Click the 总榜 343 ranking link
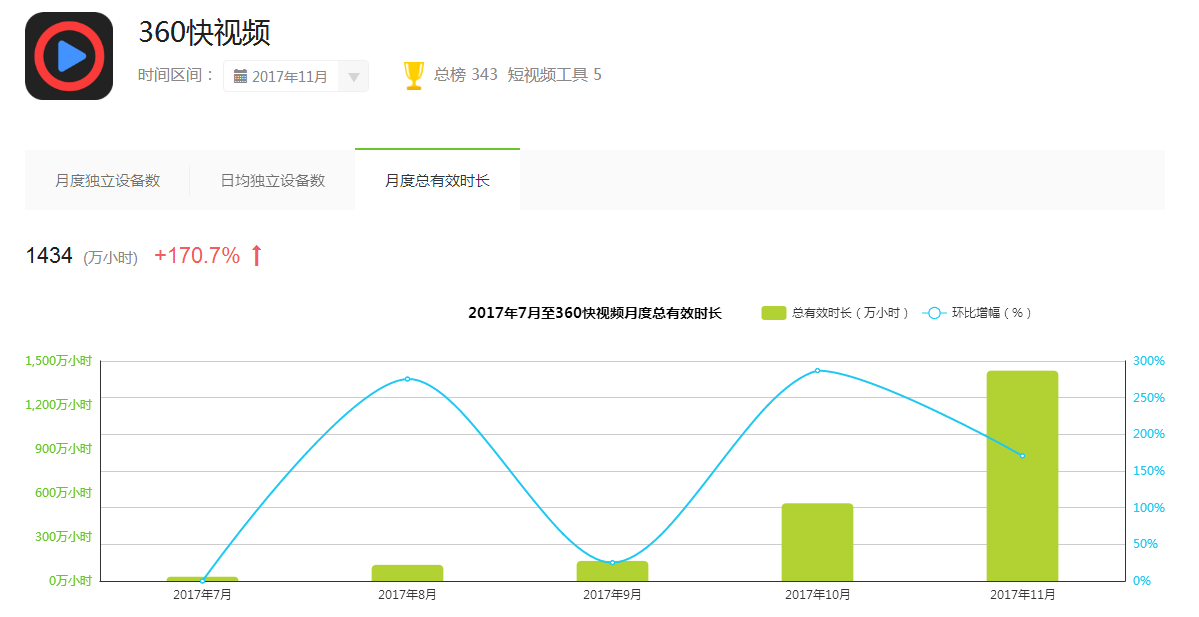The width and height of the screenshot is (1199, 617). click(x=465, y=75)
